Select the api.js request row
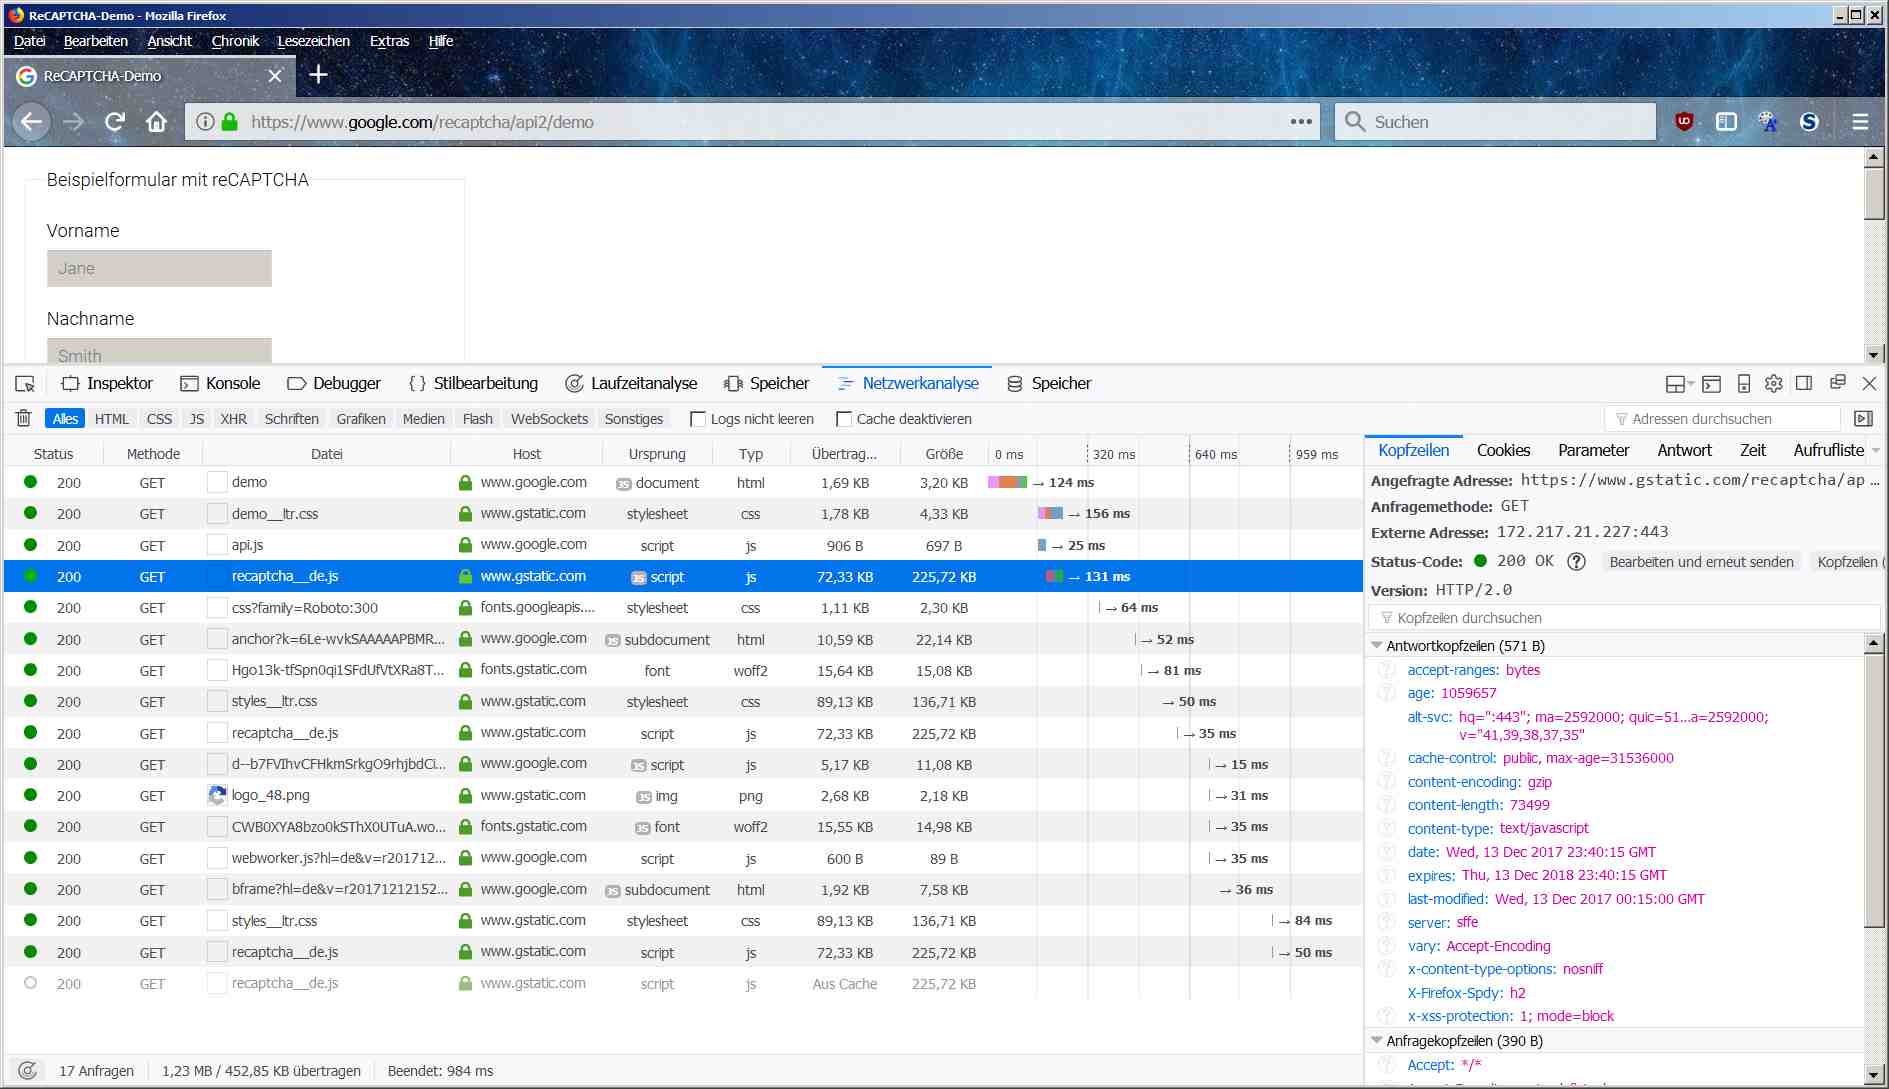Image resolution: width=1889 pixels, height=1089 pixels. [x=684, y=546]
